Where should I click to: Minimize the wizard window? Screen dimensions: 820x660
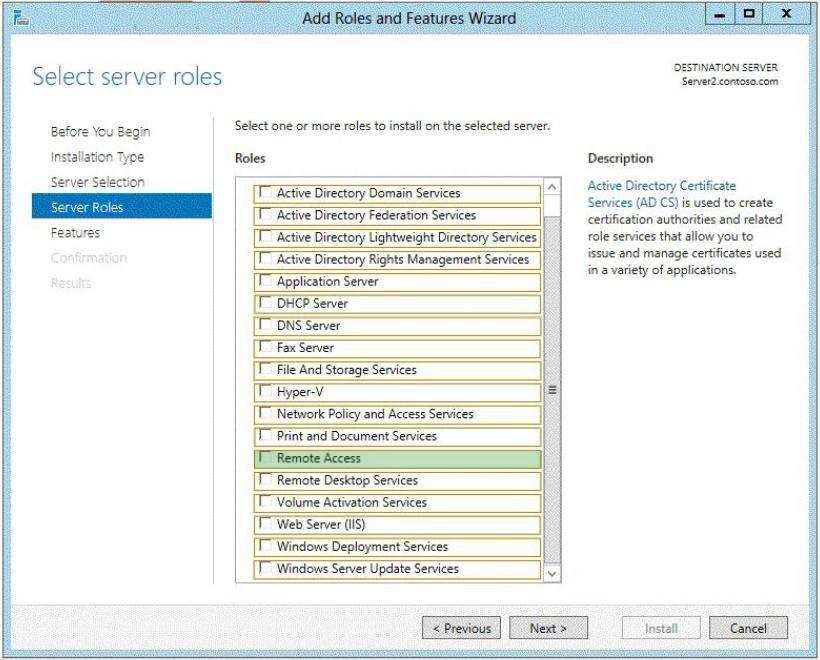(720, 14)
